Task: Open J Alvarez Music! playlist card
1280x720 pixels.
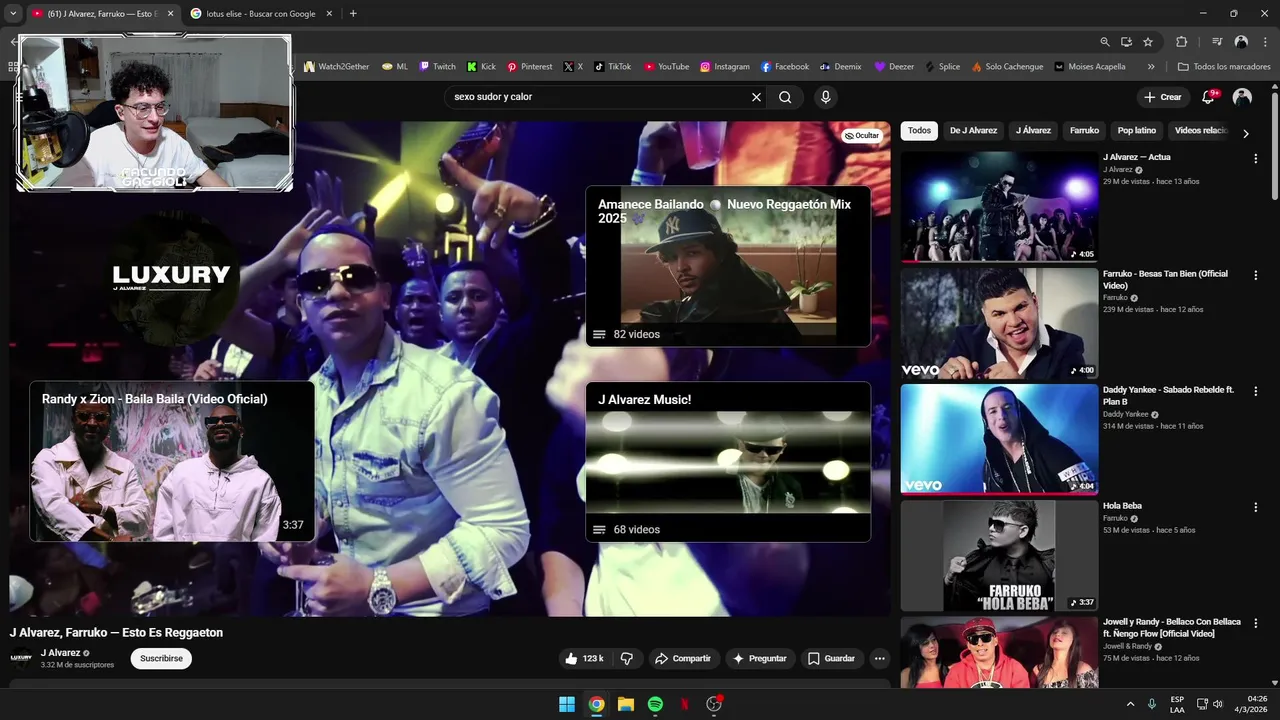Action: (x=728, y=462)
